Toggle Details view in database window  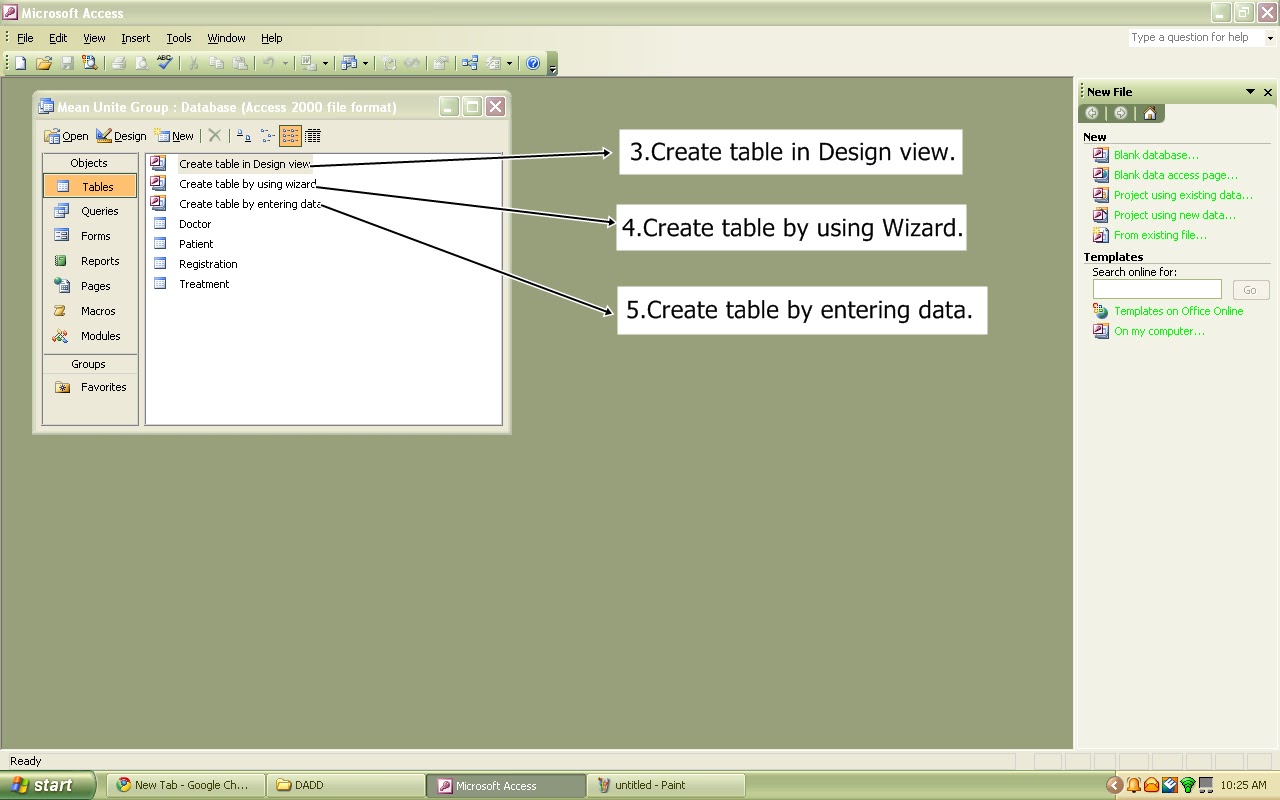coord(313,136)
